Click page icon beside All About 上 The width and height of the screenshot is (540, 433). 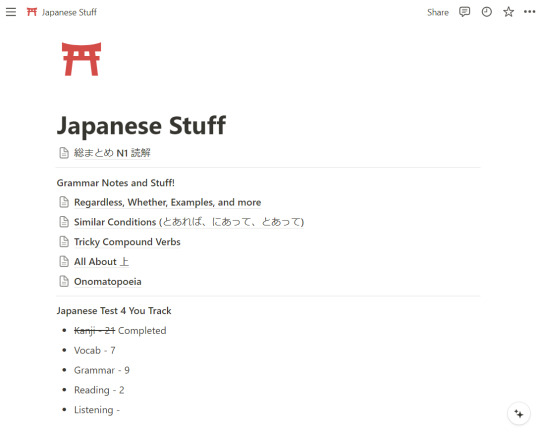64,262
